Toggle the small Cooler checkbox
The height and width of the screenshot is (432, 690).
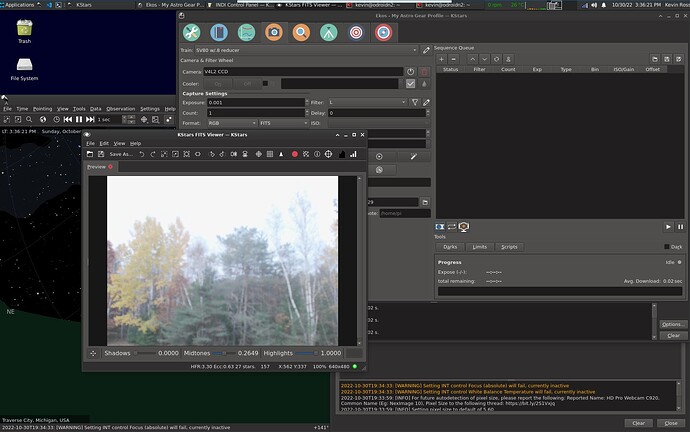pyautogui.click(x=265, y=83)
